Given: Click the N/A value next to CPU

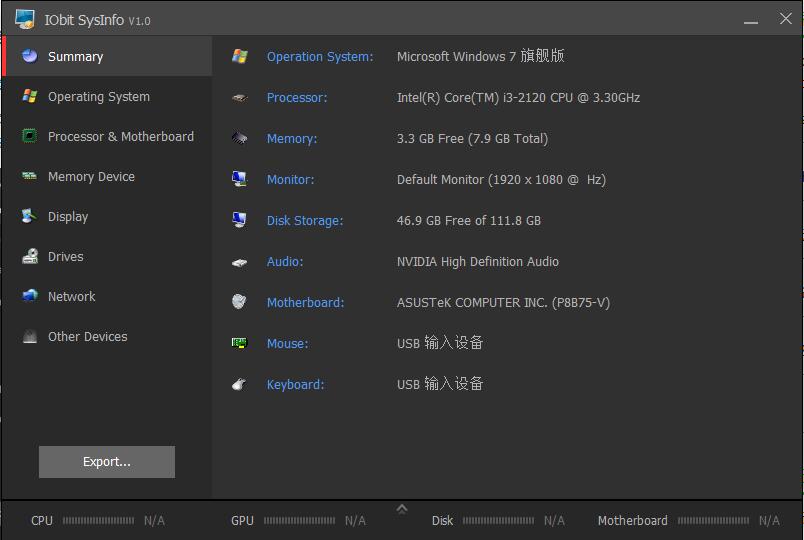Looking at the screenshot, I should click(154, 521).
